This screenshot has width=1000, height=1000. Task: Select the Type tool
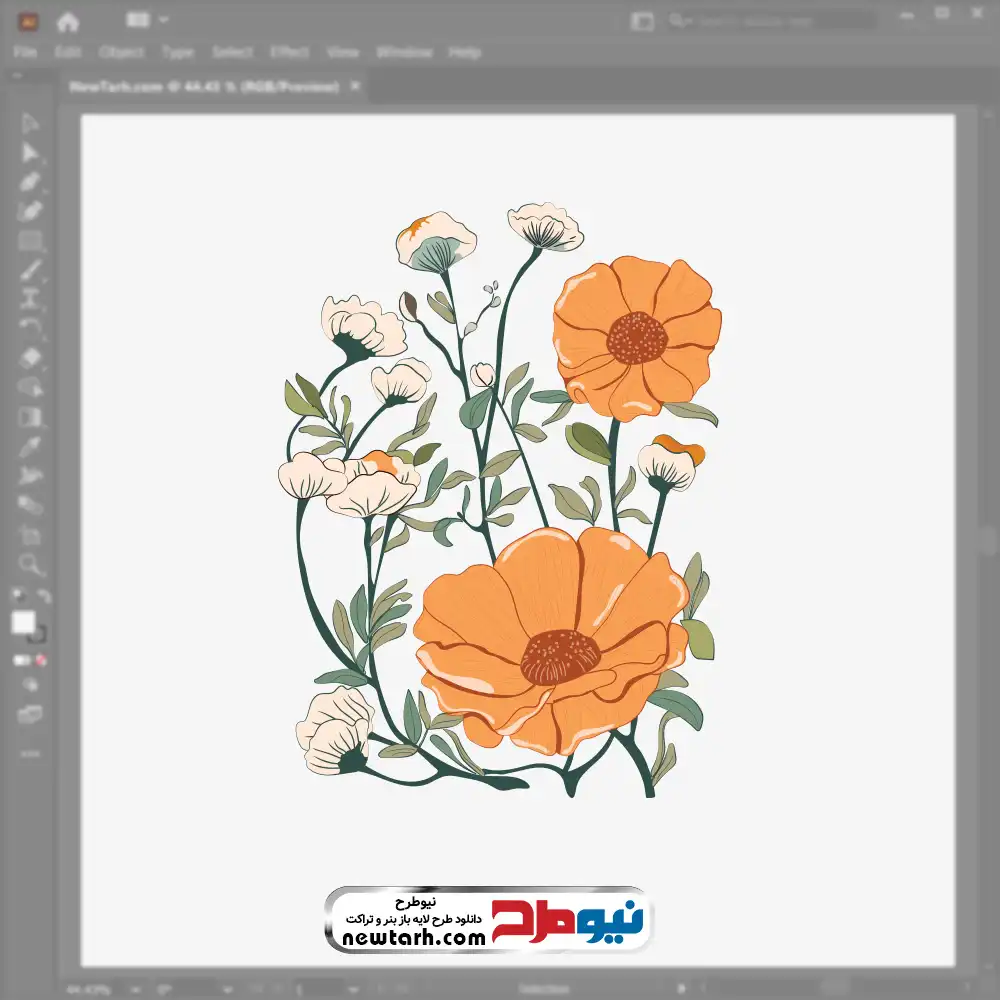pos(30,298)
